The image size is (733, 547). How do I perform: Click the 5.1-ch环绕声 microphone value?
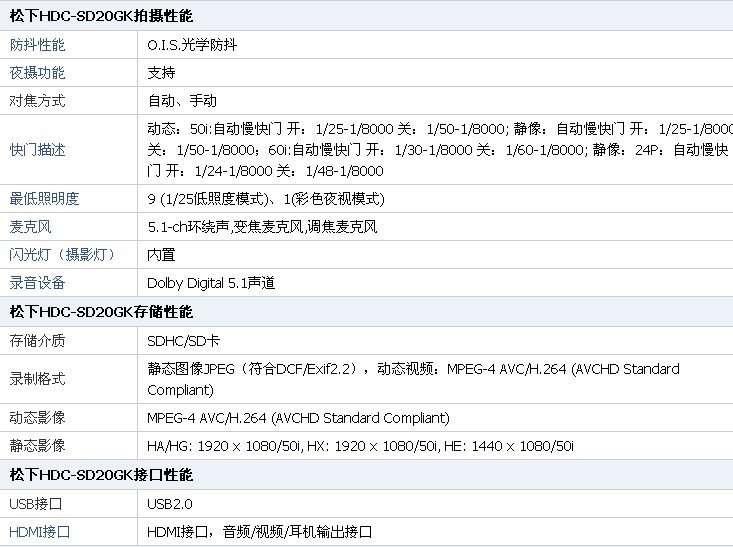[x=262, y=227]
